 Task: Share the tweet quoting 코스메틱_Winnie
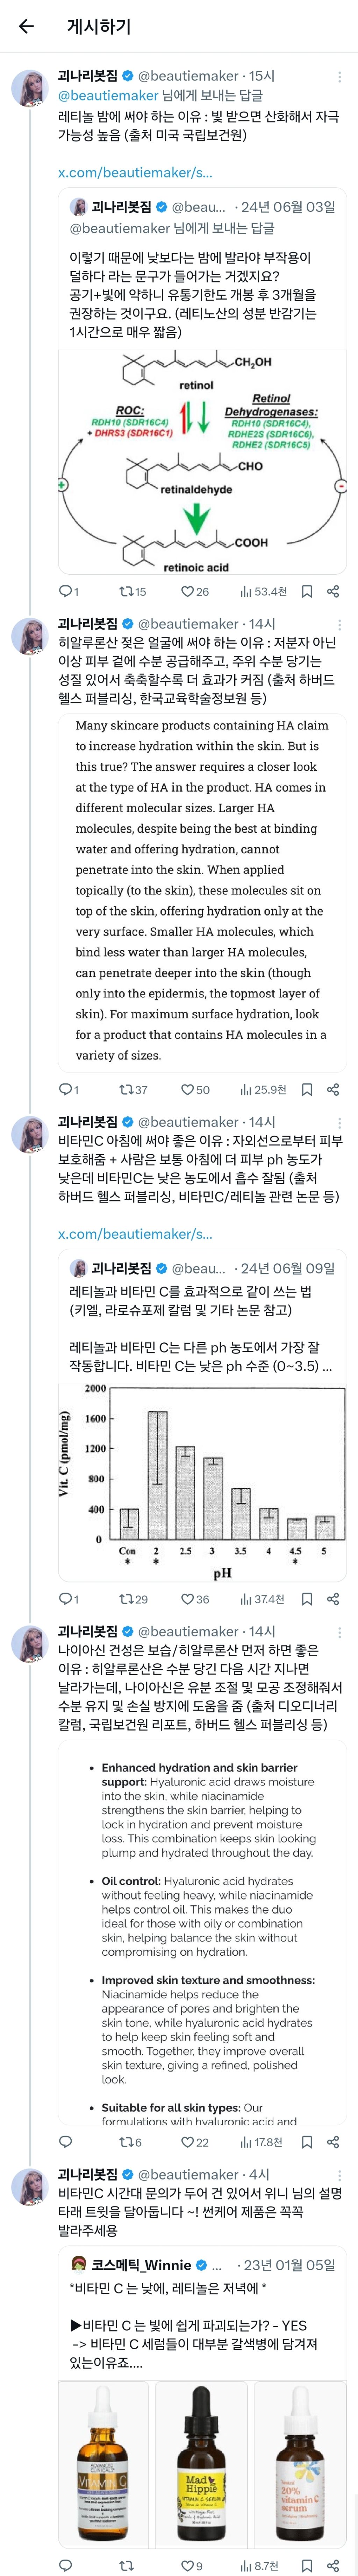point(333,2558)
